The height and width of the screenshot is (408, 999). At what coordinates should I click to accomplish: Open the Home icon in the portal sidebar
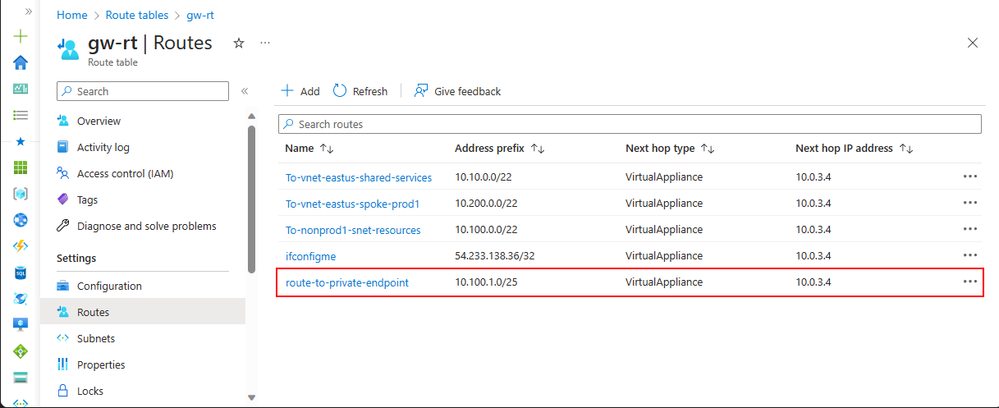pyautogui.click(x=21, y=62)
